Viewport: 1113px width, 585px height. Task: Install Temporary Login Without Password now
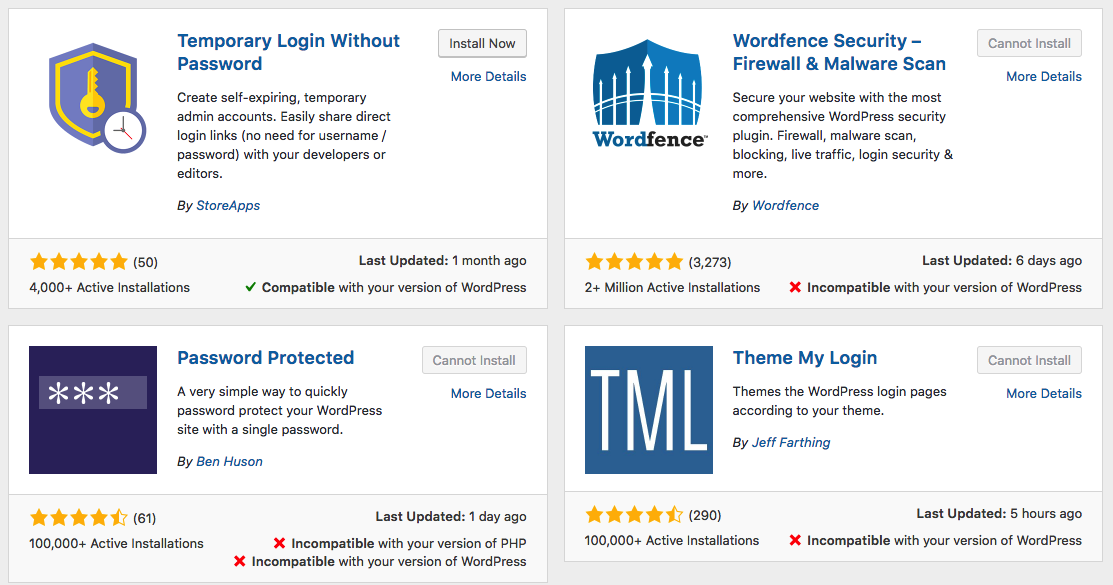[x=482, y=43]
